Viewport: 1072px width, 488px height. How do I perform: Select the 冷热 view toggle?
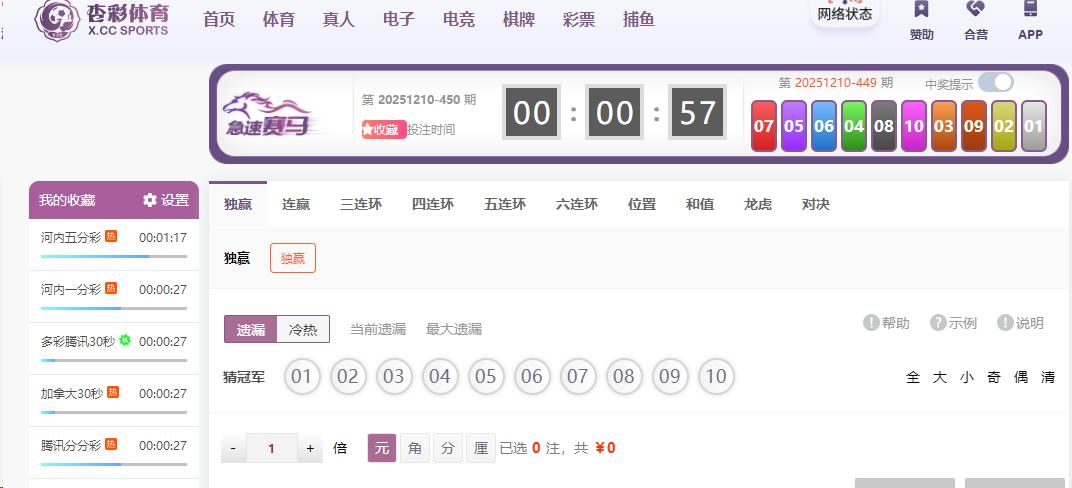pyautogui.click(x=302, y=329)
